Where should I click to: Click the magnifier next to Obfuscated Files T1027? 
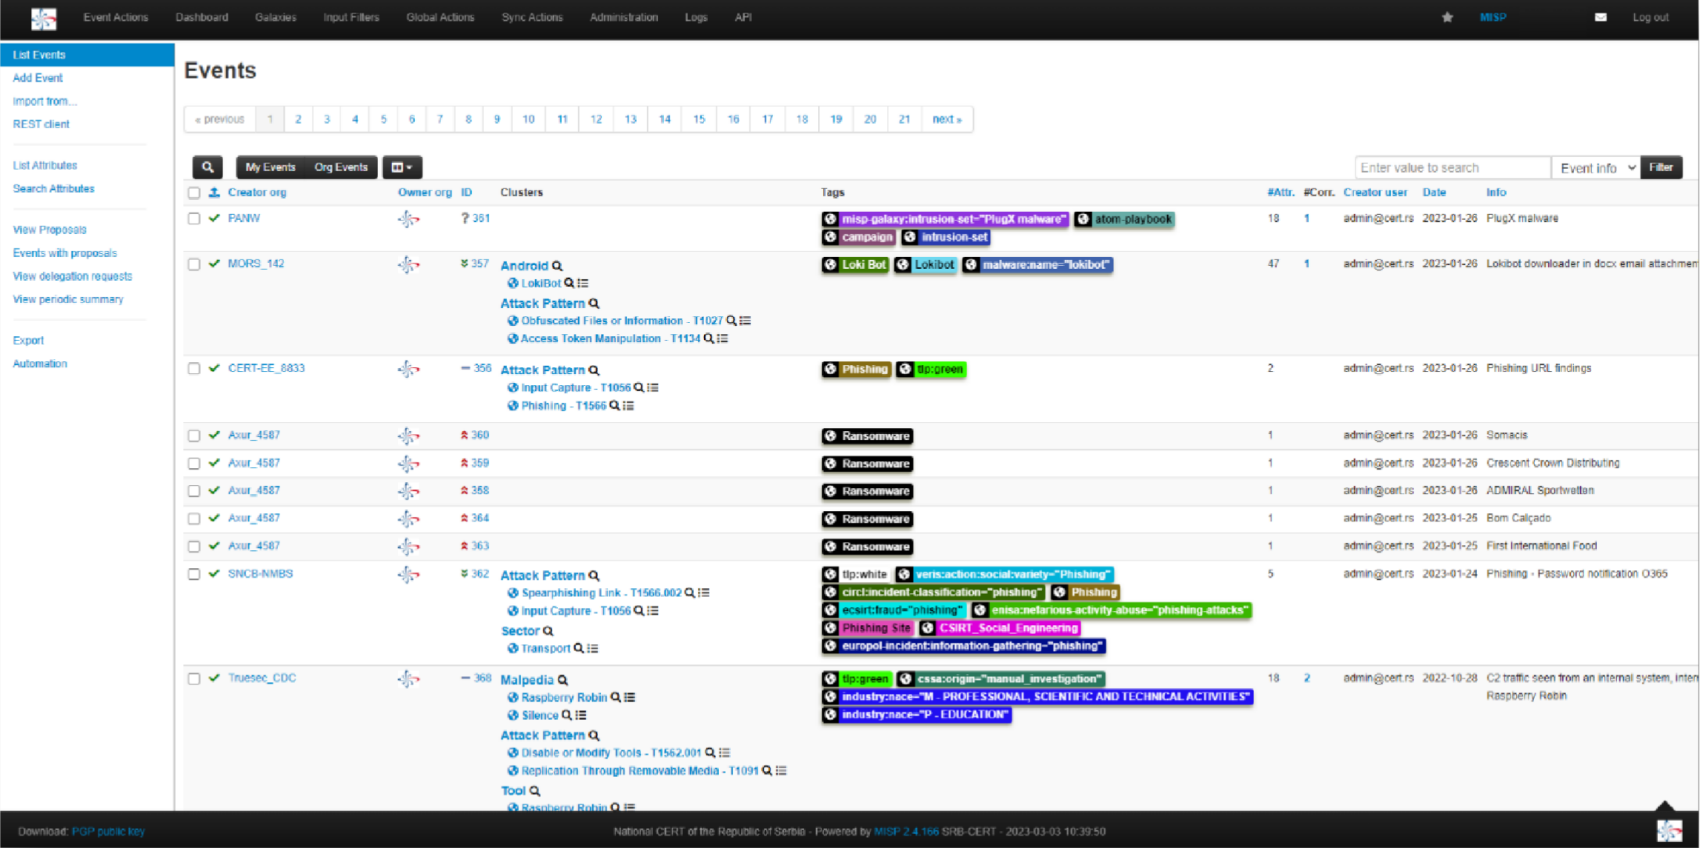tap(731, 321)
